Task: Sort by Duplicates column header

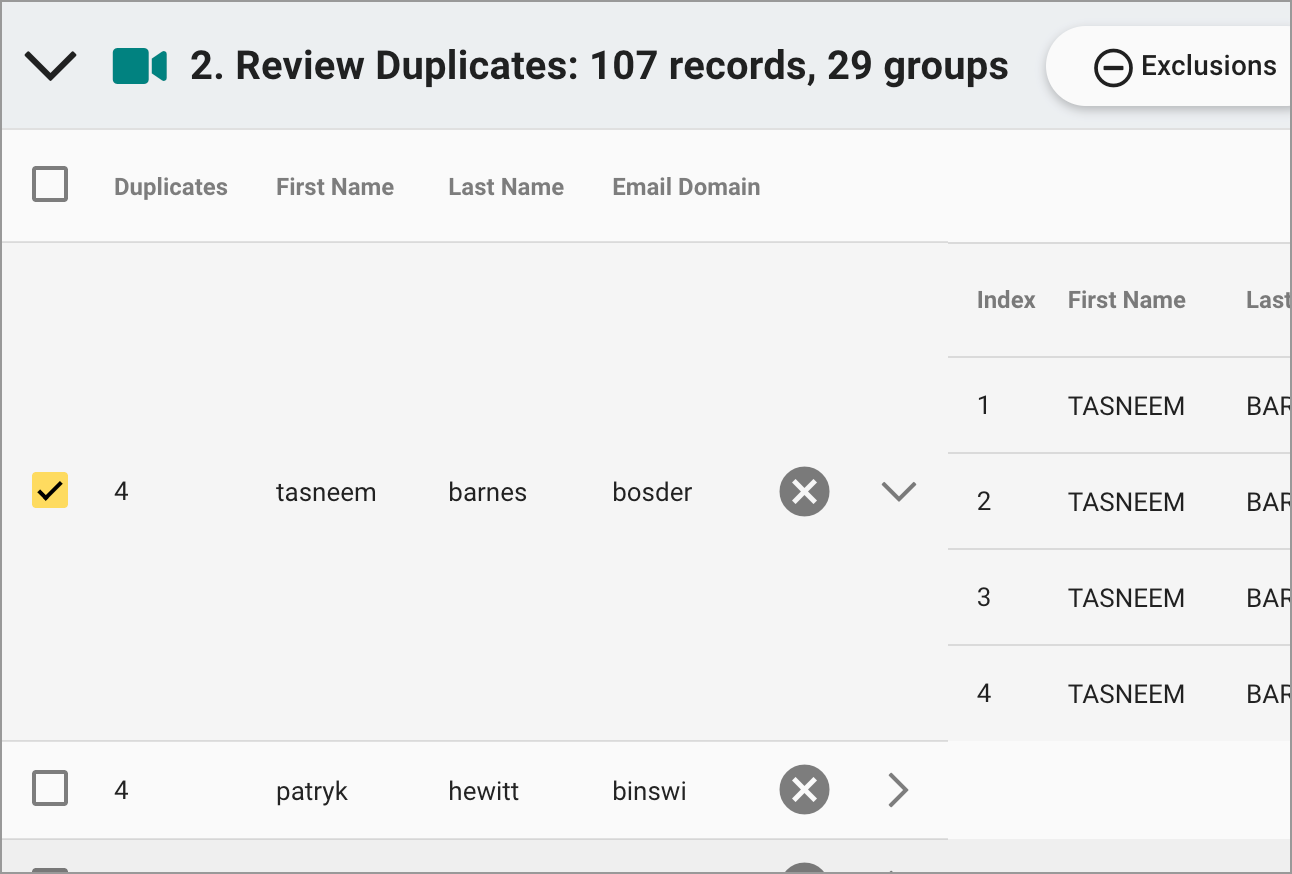Action: point(171,187)
